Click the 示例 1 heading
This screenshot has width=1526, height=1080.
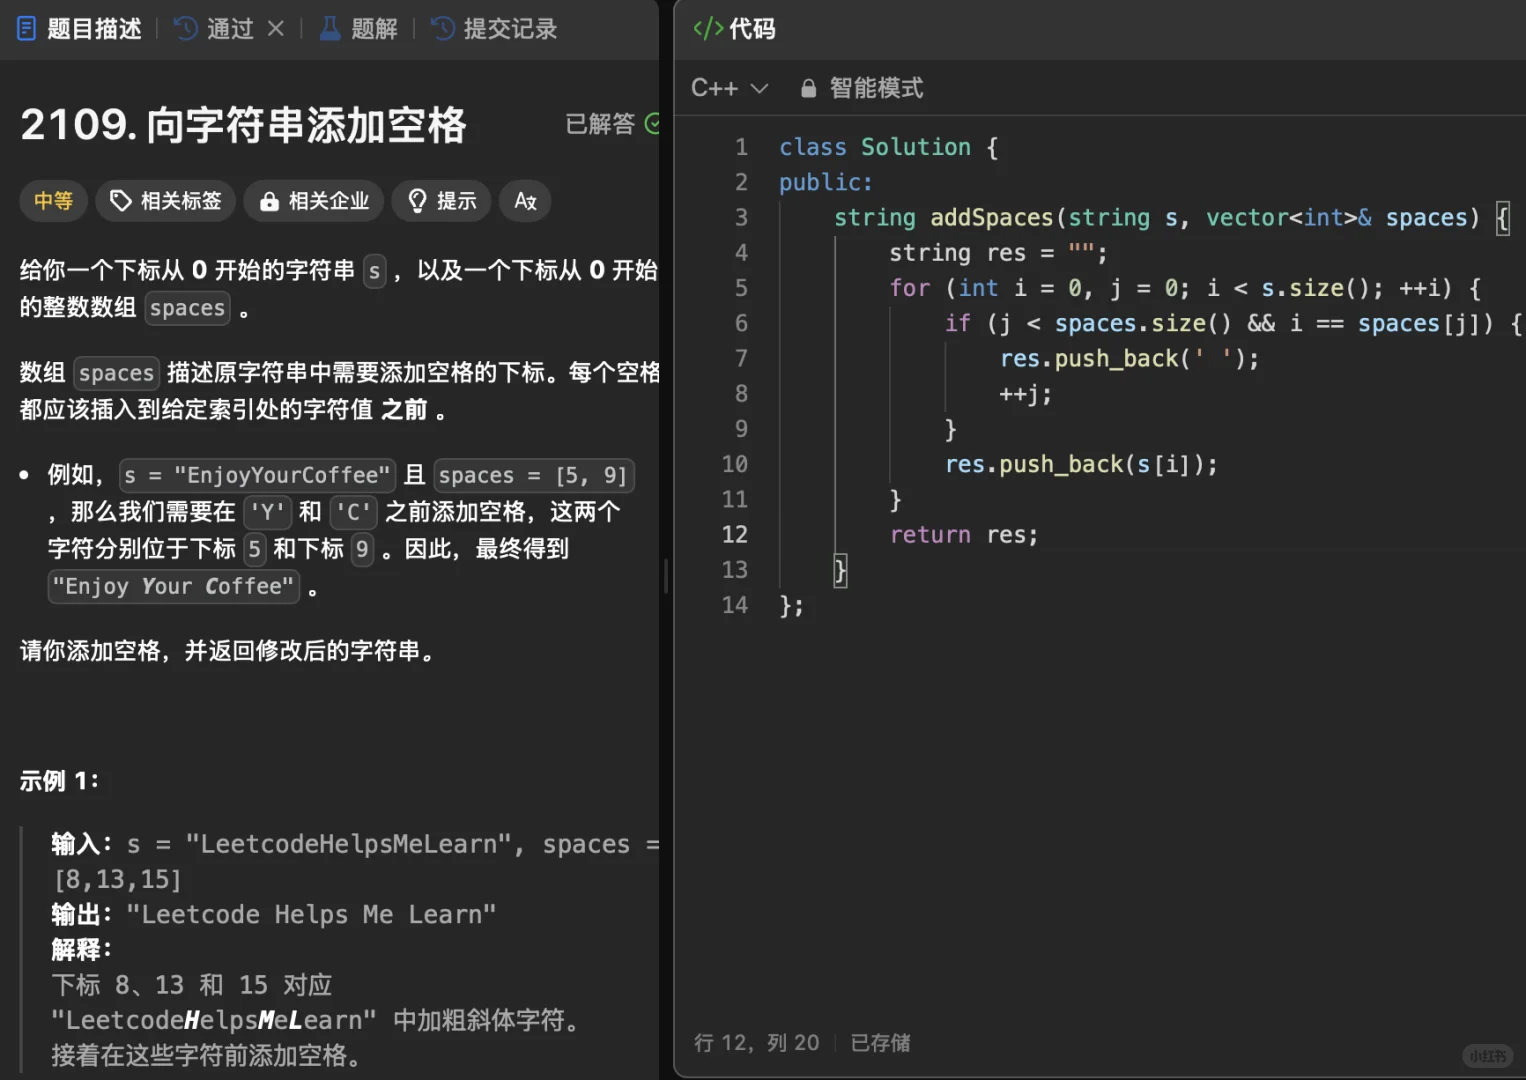coord(60,781)
